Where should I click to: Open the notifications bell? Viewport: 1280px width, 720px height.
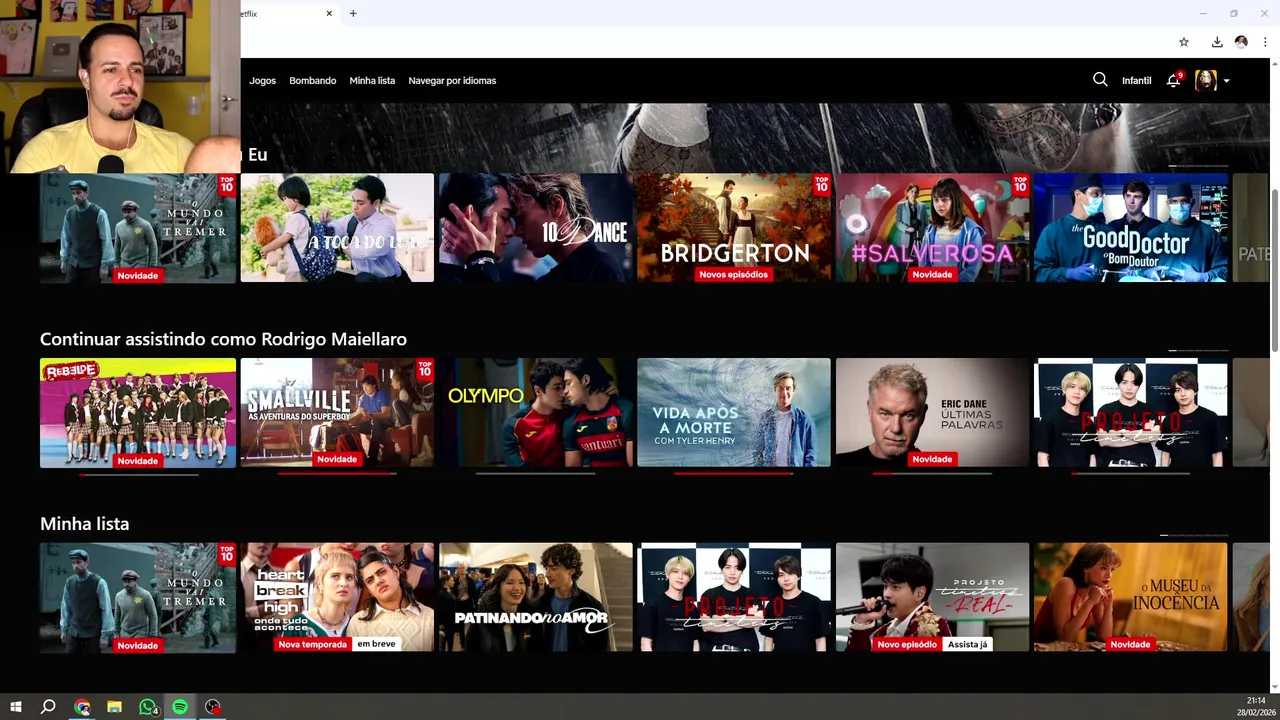pyautogui.click(x=1174, y=80)
